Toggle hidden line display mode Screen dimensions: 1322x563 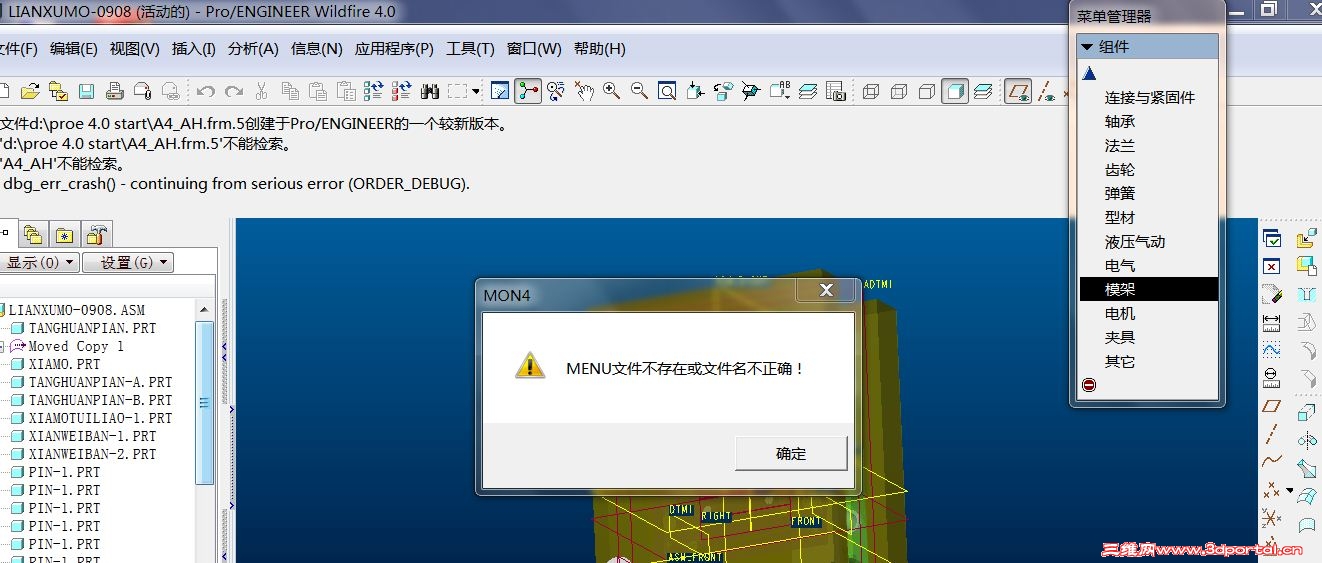tap(898, 91)
